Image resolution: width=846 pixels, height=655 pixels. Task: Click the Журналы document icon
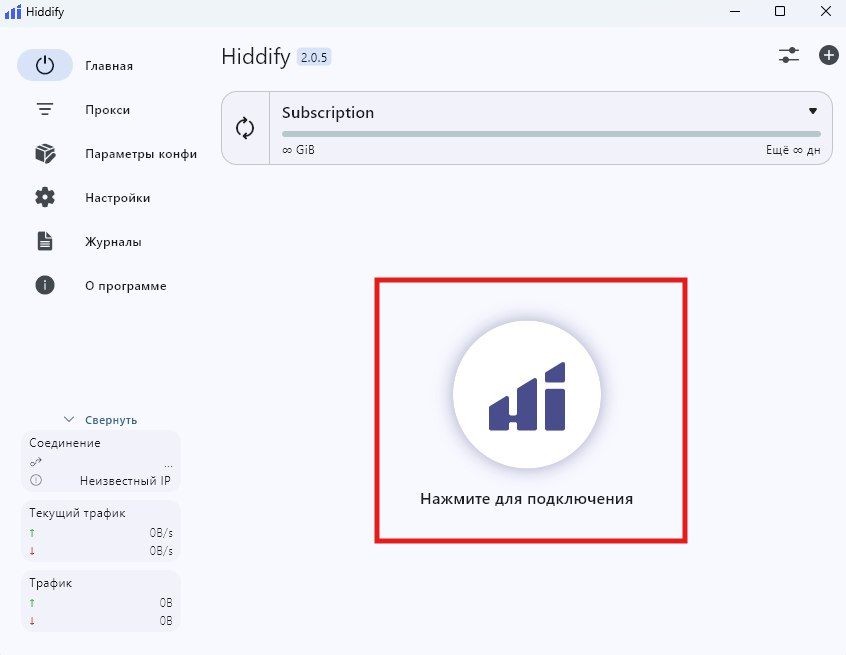pos(45,242)
